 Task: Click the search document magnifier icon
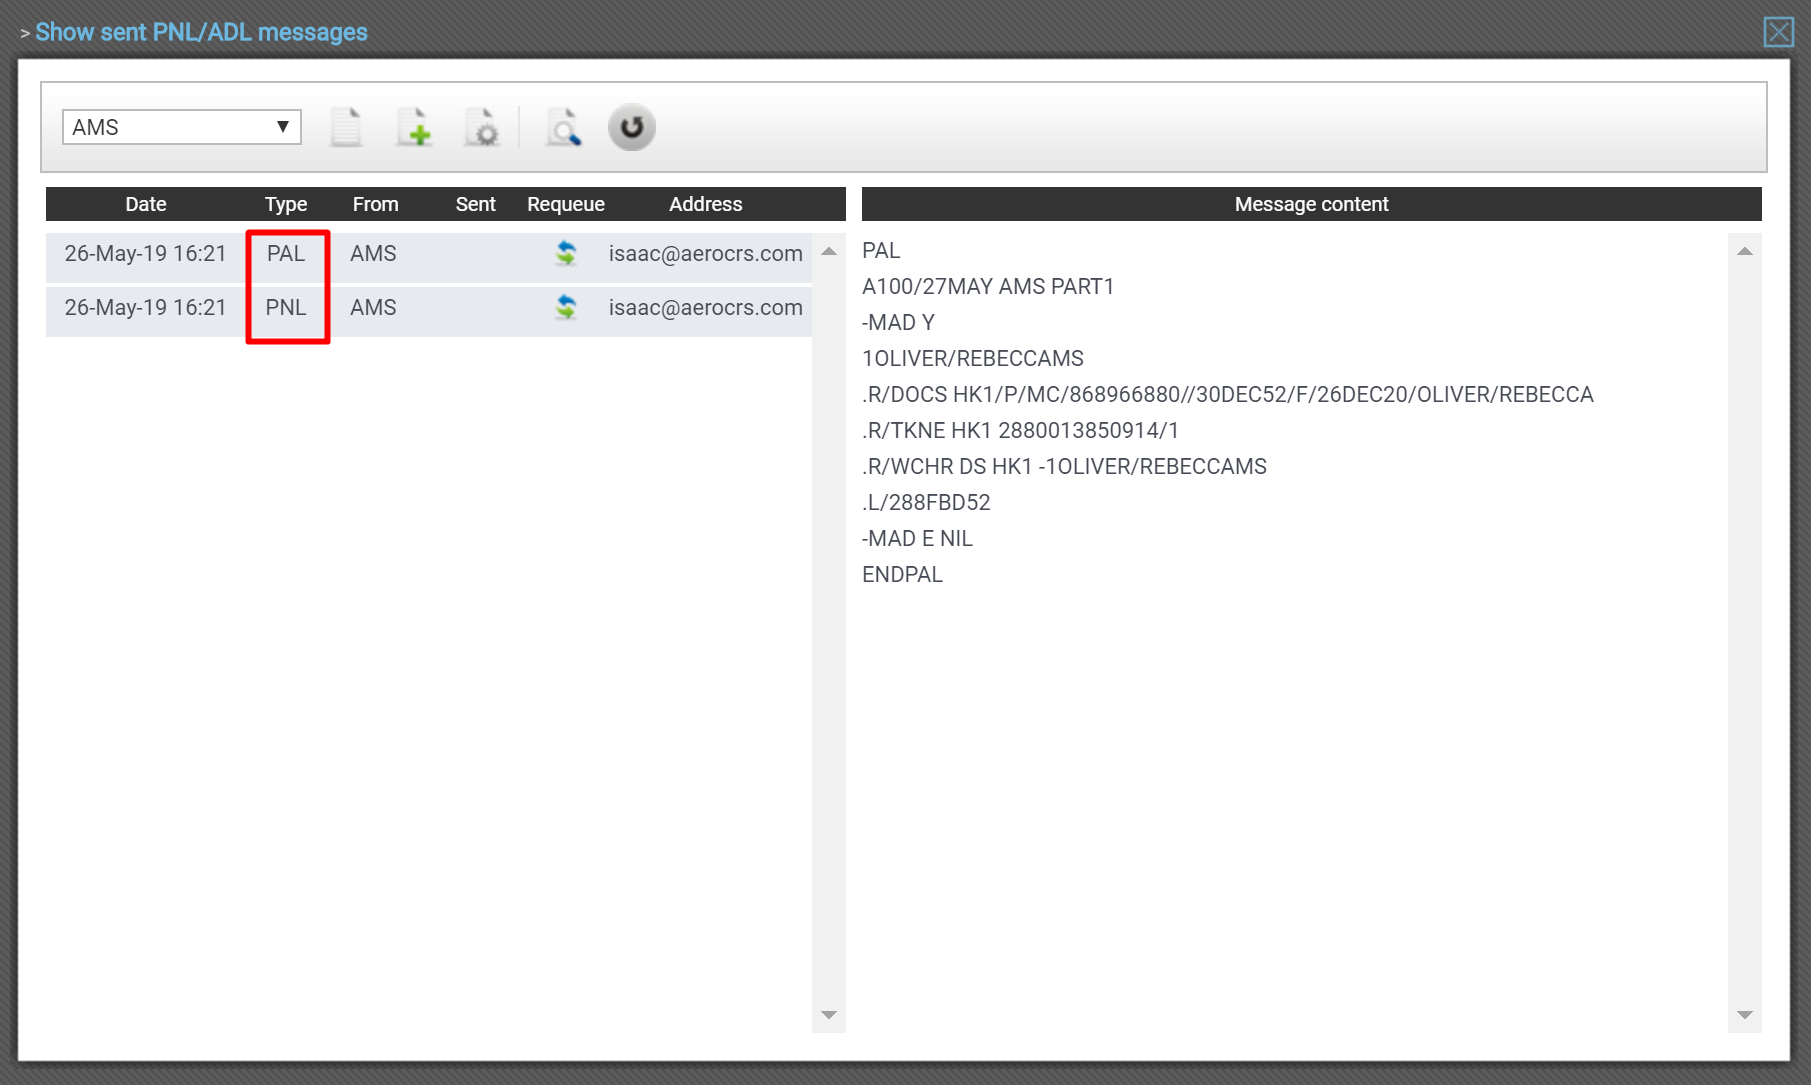point(563,127)
